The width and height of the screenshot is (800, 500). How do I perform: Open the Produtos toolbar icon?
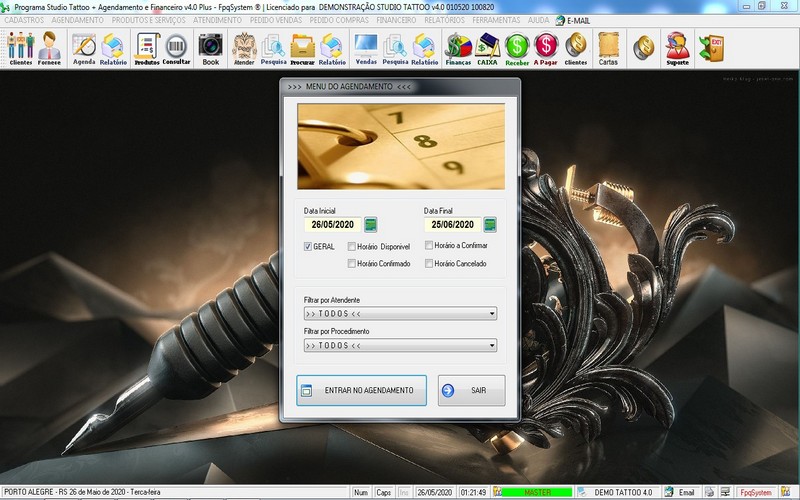click(x=147, y=47)
